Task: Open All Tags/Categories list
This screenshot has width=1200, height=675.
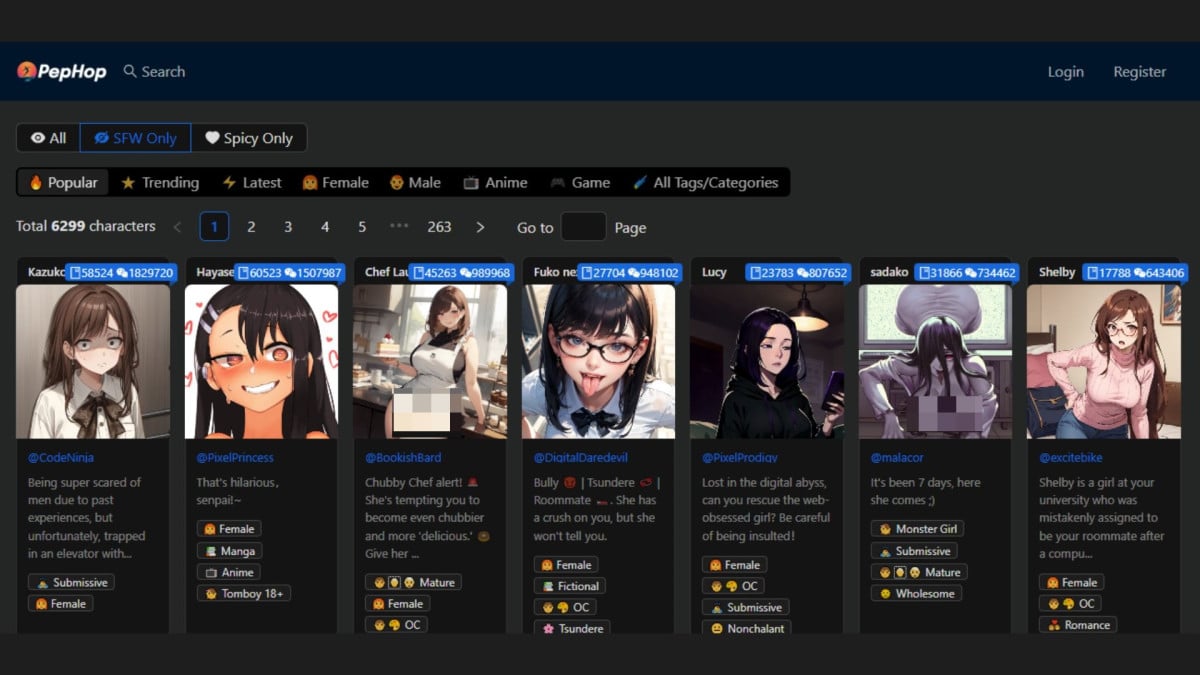Action: tap(705, 182)
